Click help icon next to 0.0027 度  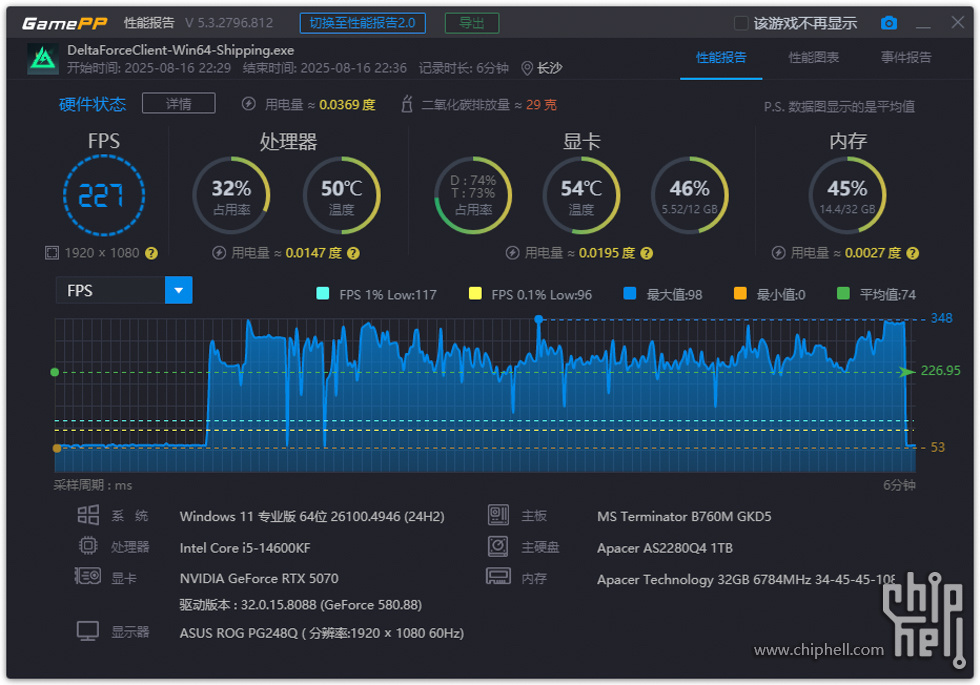(912, 253)
